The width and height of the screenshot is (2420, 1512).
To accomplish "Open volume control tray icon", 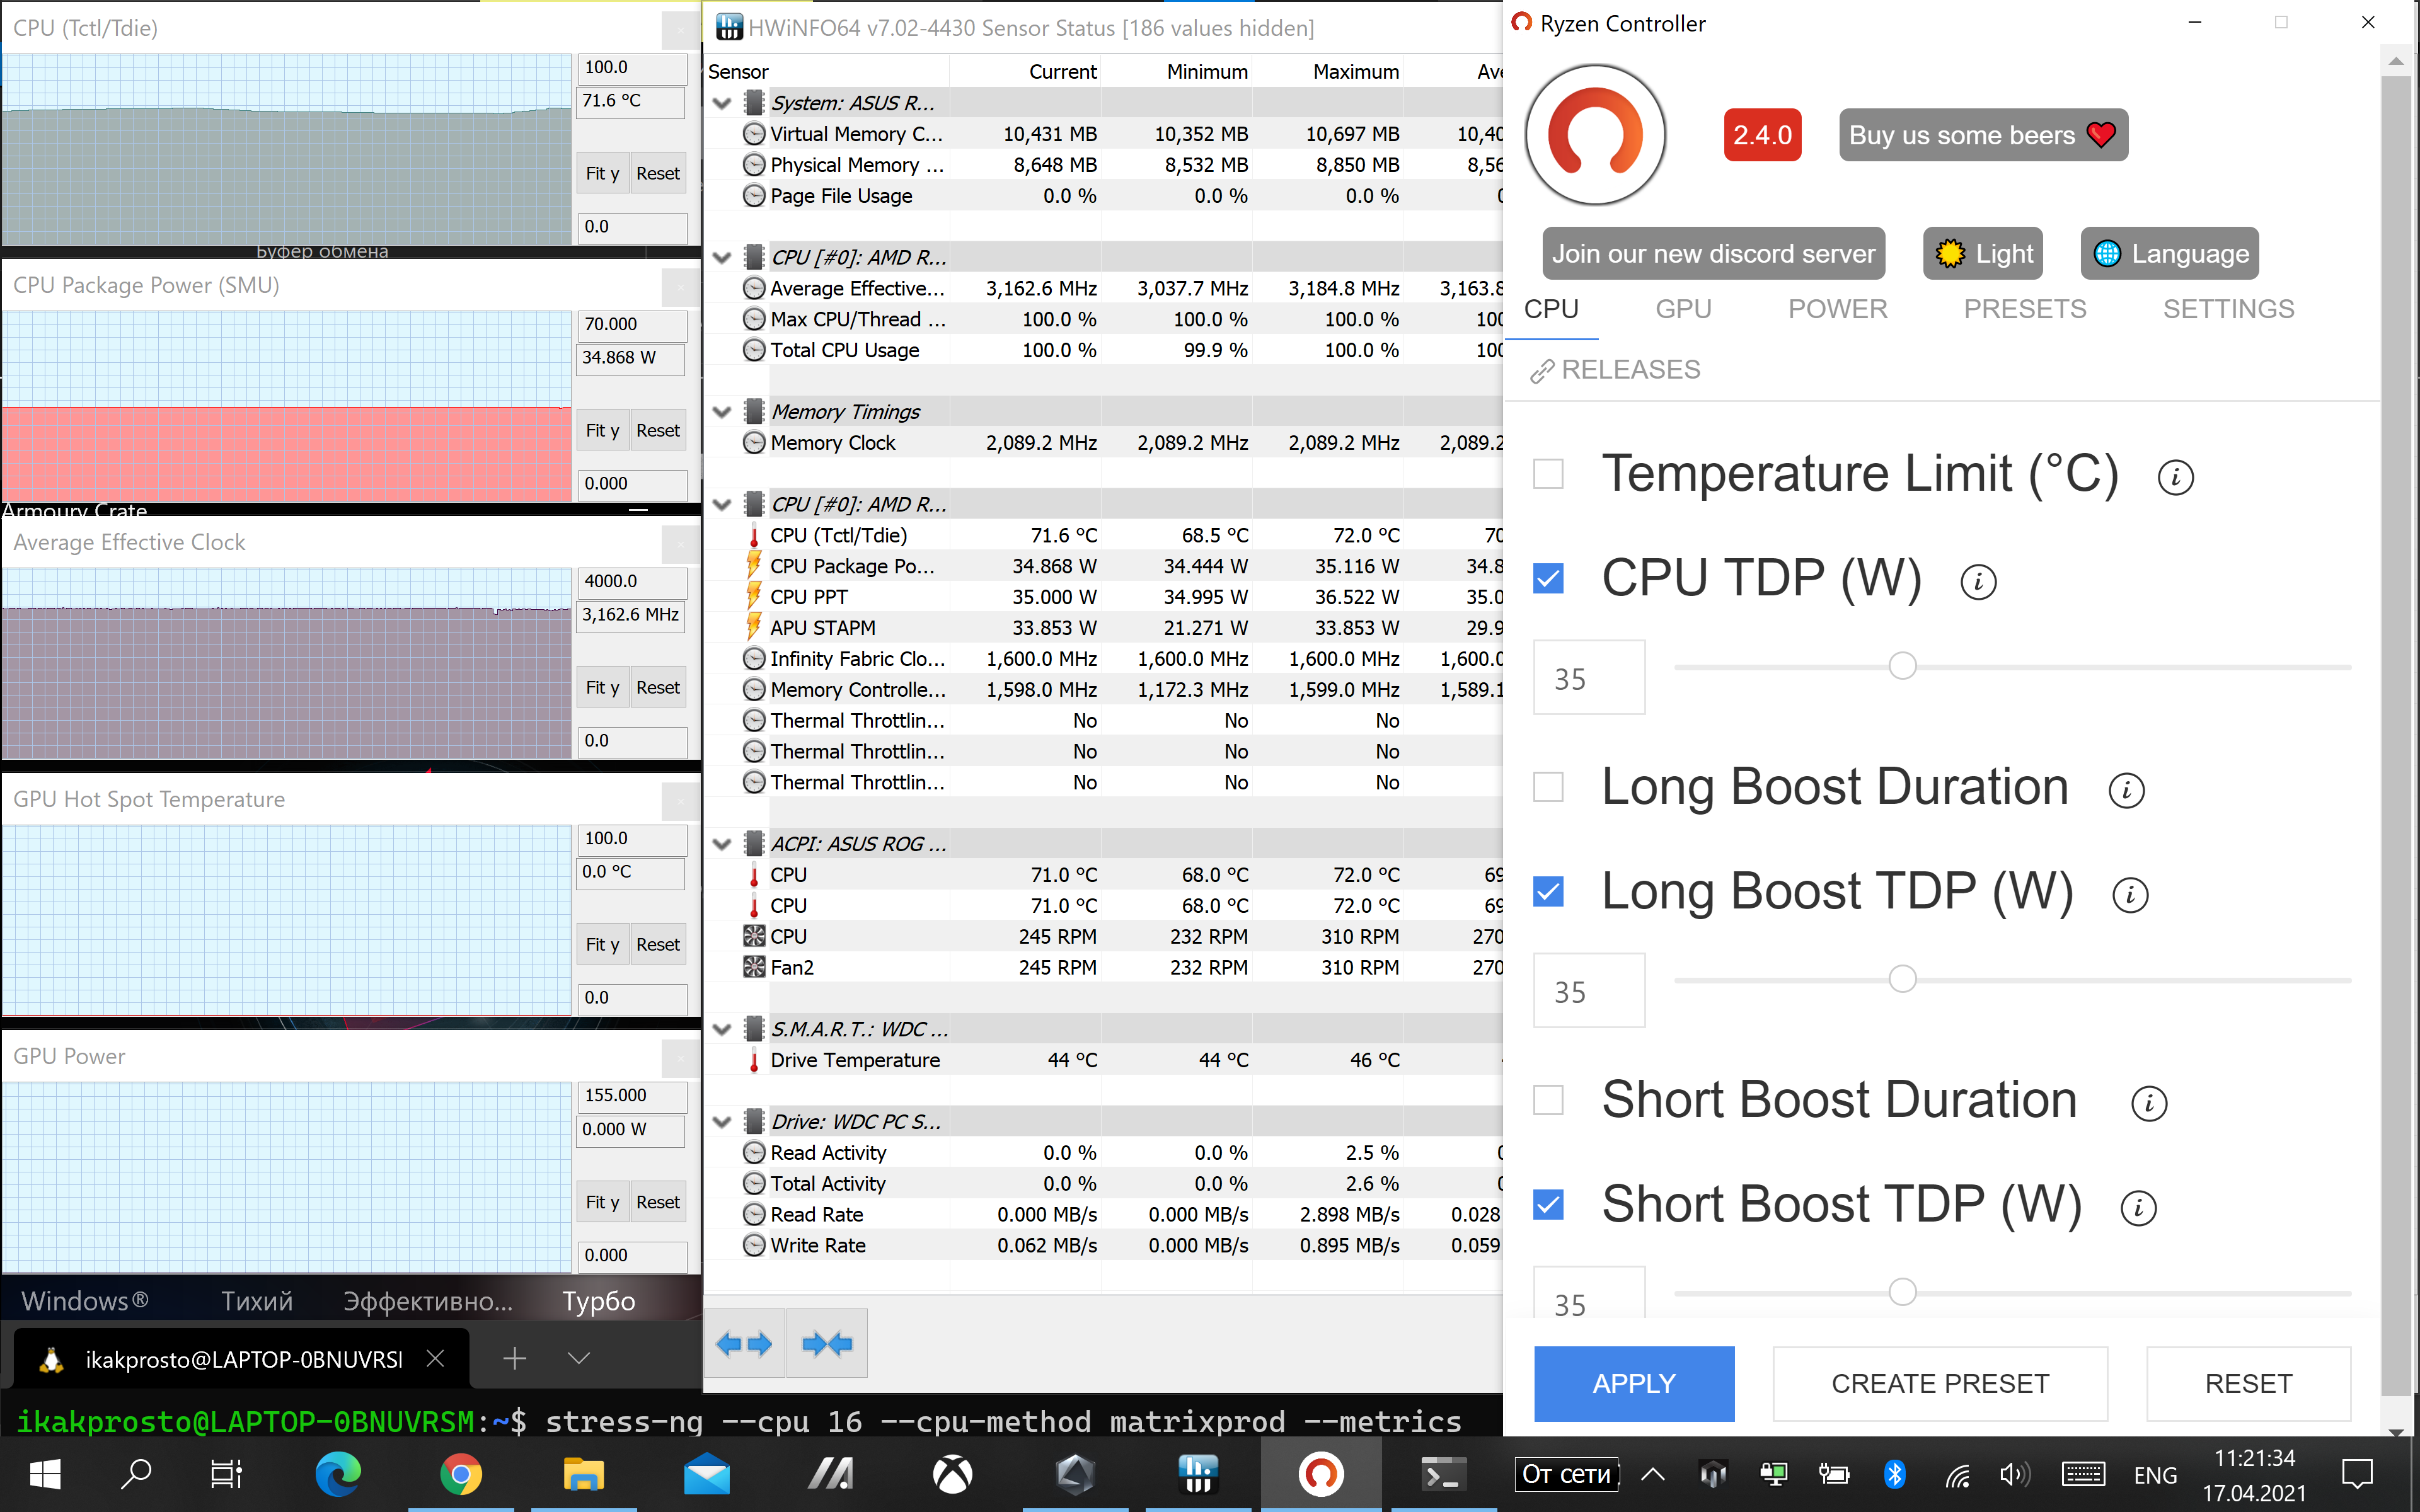I will coord(2014,1474).
